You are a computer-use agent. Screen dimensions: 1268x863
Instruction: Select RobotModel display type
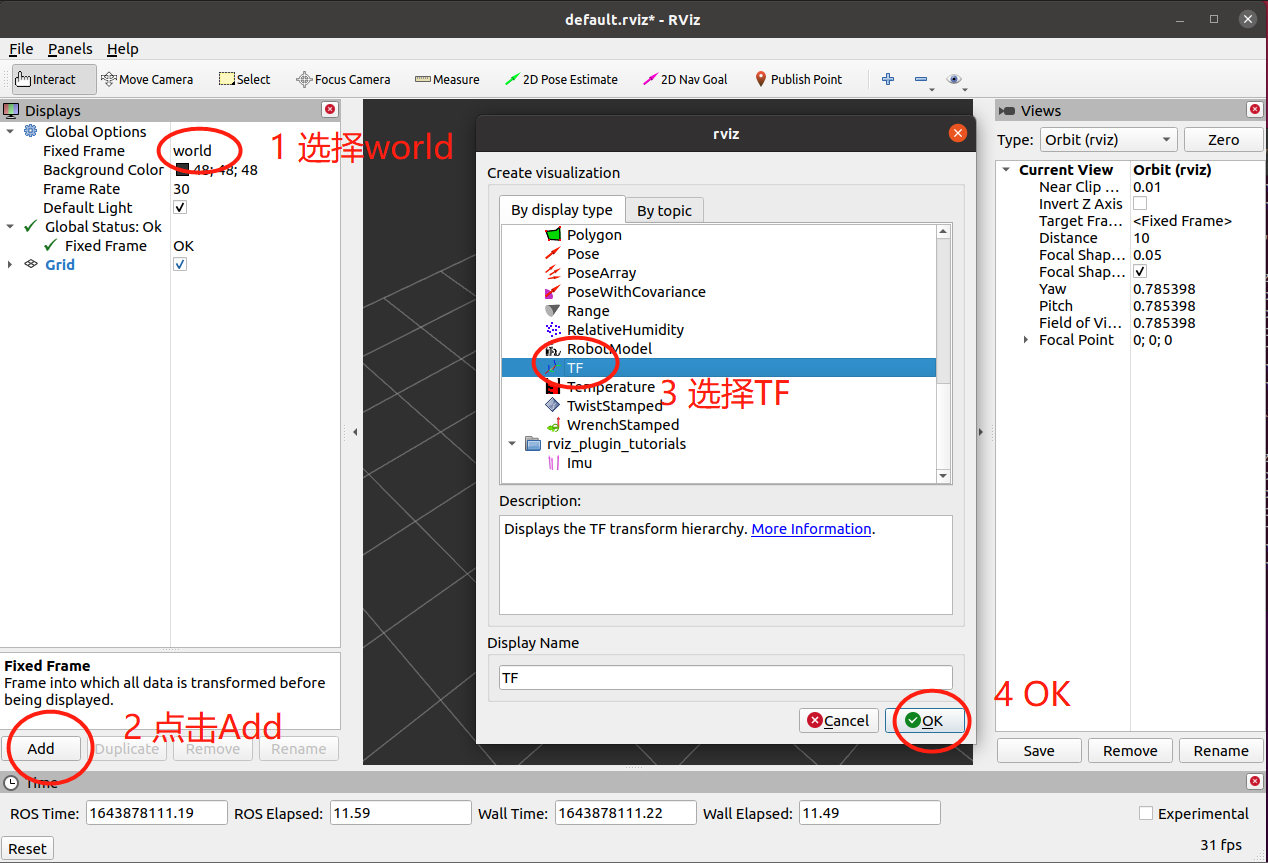pos(609,349)
